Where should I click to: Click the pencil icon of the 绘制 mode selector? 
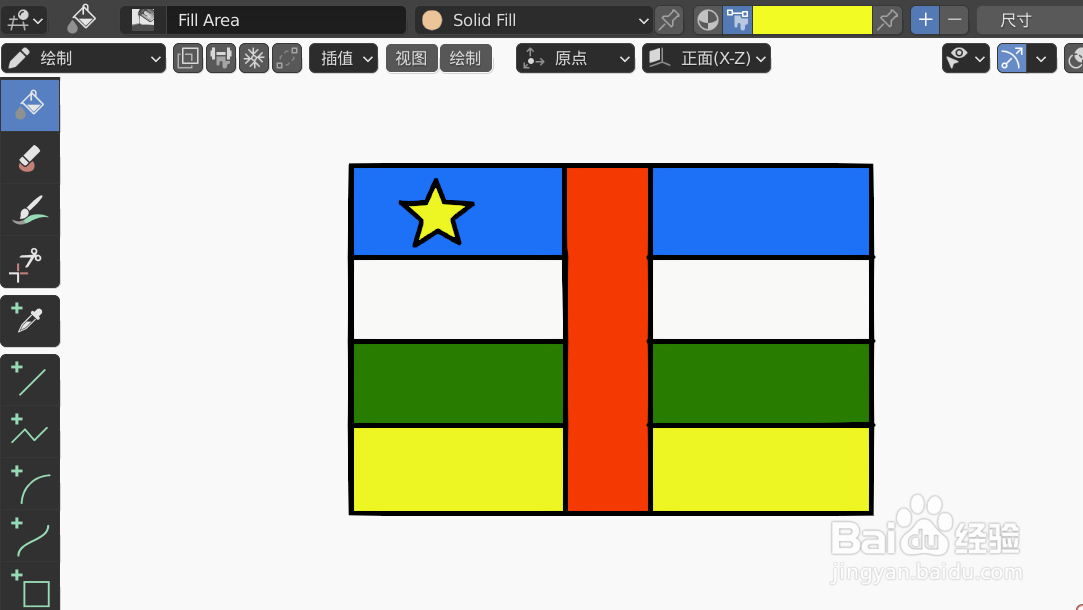tap(19, 58)
